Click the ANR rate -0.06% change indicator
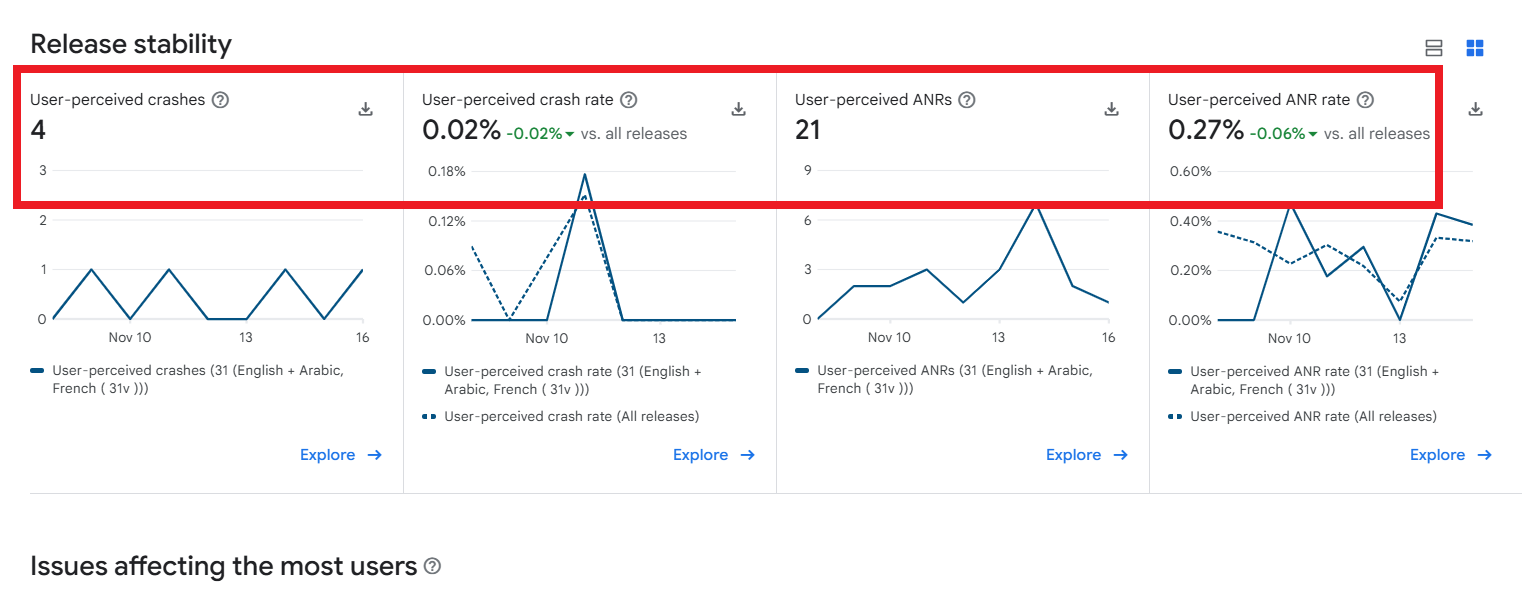This screenshot has width=1527, height=589. click(1283, 134)
